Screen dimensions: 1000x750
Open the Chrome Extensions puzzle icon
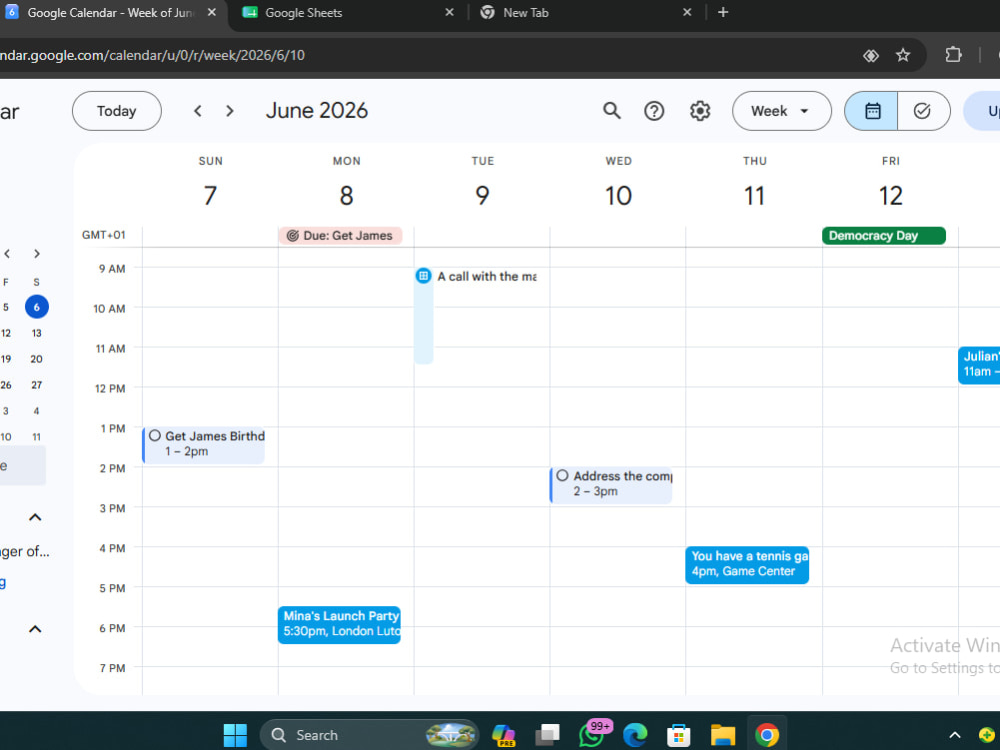click(953, 55)
